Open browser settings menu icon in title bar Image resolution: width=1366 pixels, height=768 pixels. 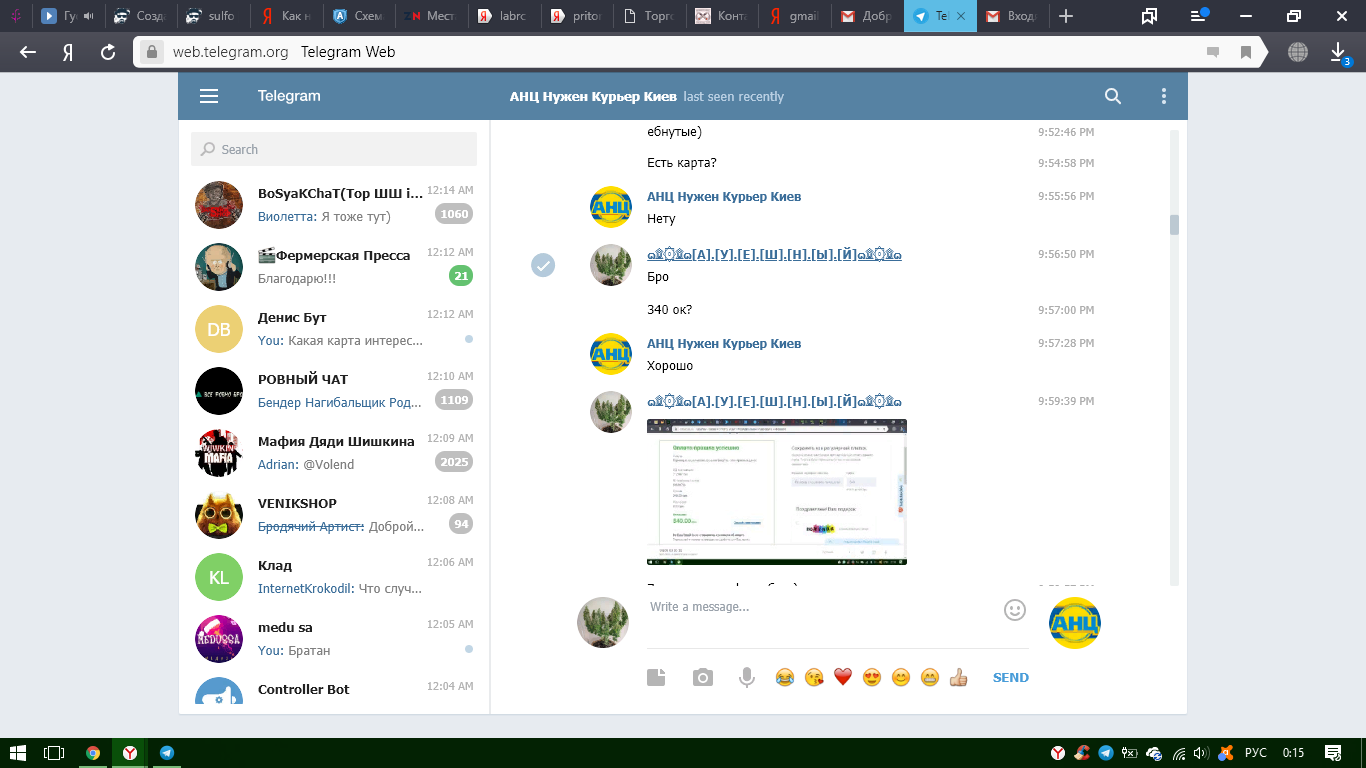[x=1200, y=16]
